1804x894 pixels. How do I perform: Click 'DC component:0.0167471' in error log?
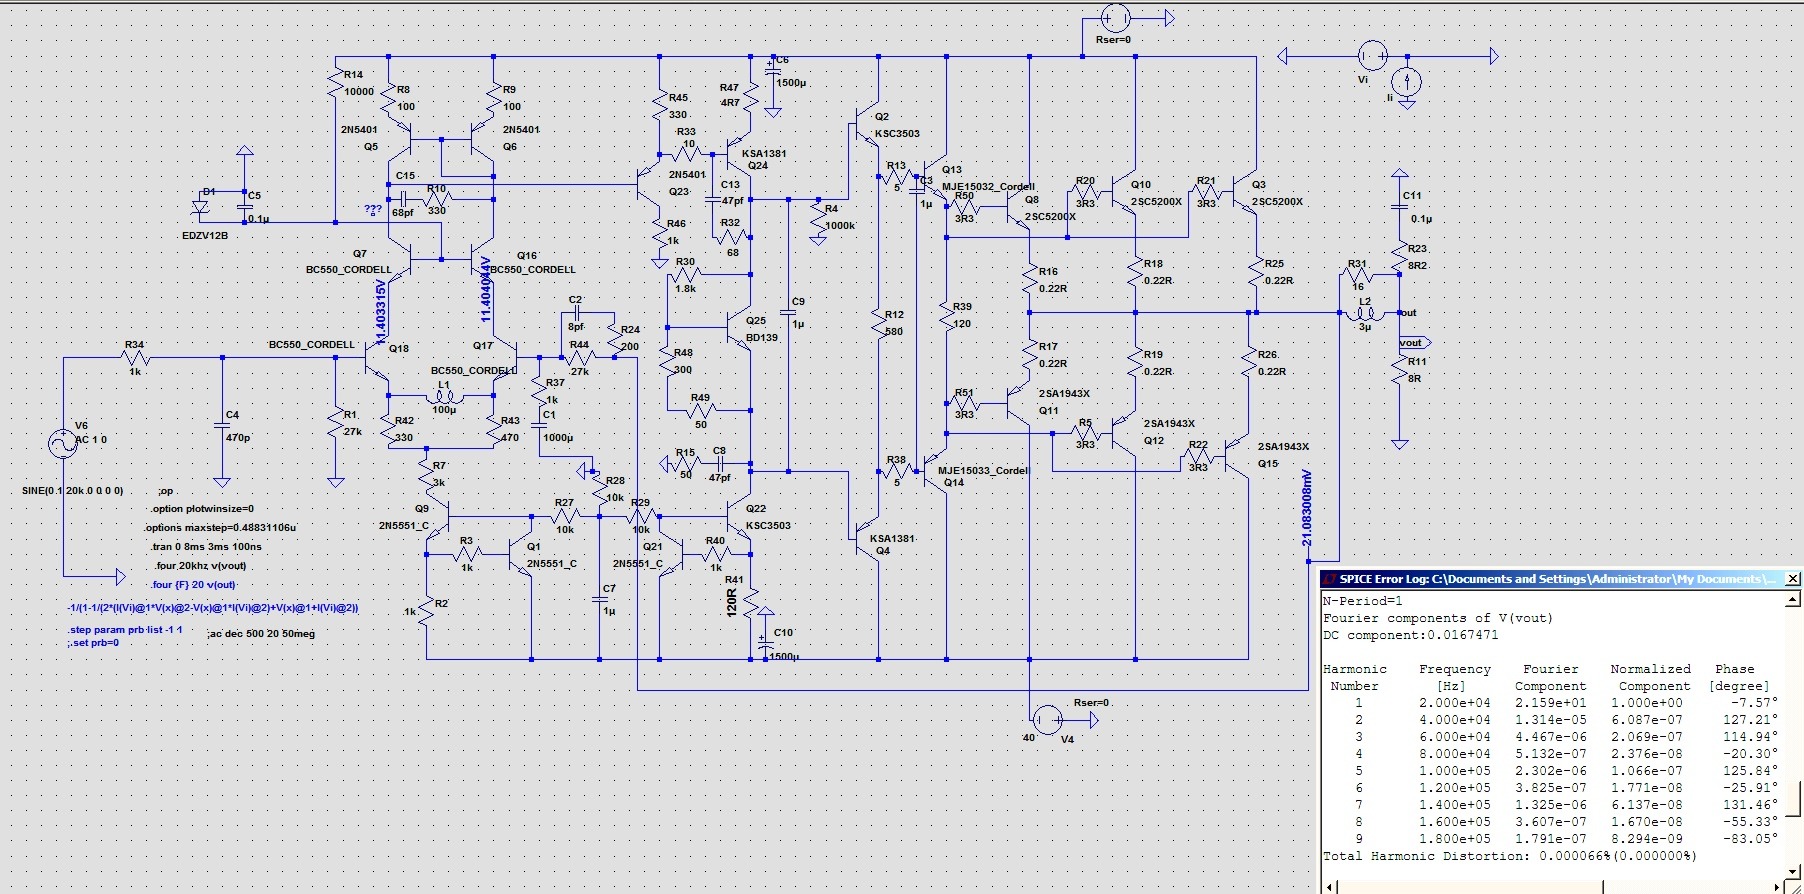click(x=1410, y=635)
